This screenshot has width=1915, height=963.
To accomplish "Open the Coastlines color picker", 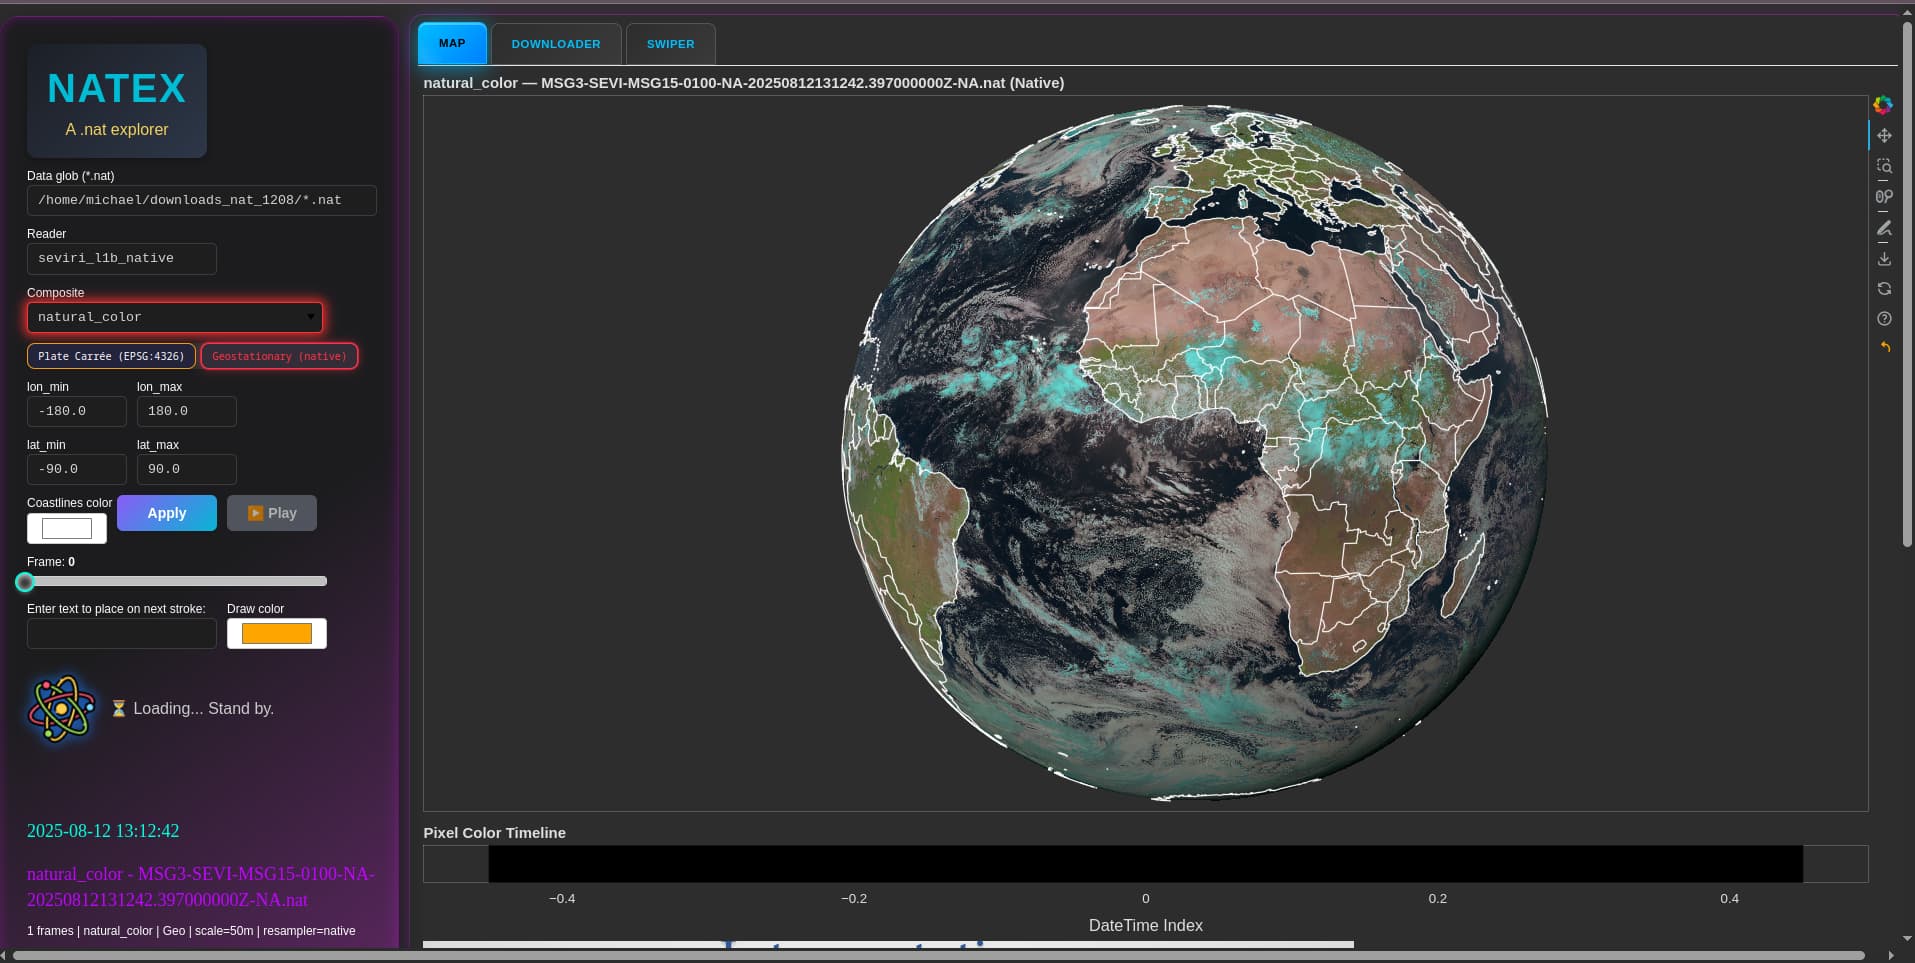I will [x=67, y=528].
